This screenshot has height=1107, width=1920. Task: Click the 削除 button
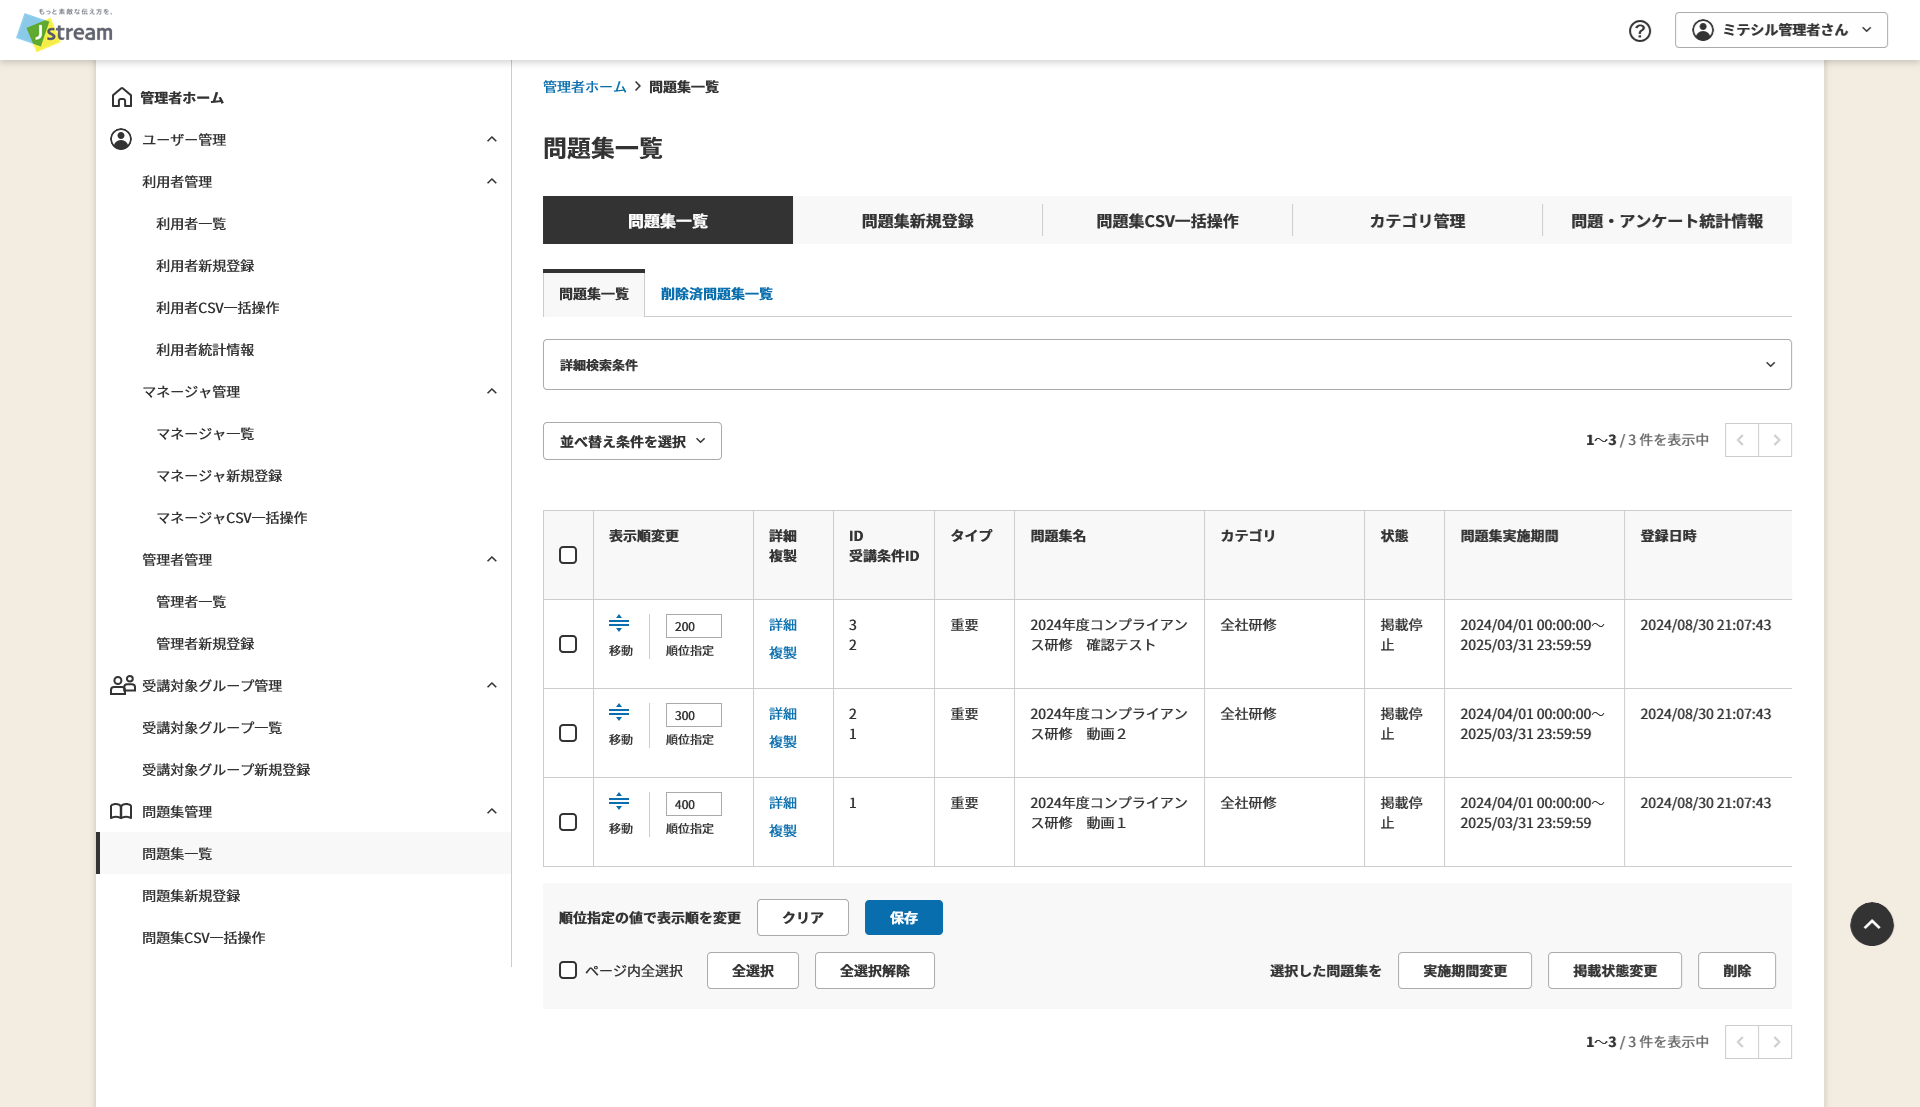1737,970
